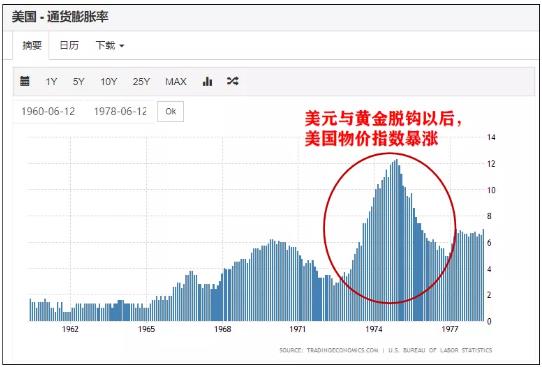The width and height of the screenshot is (542, 367).
Task: Open the calendar date picker icon
Action: (x=25, y=81)
